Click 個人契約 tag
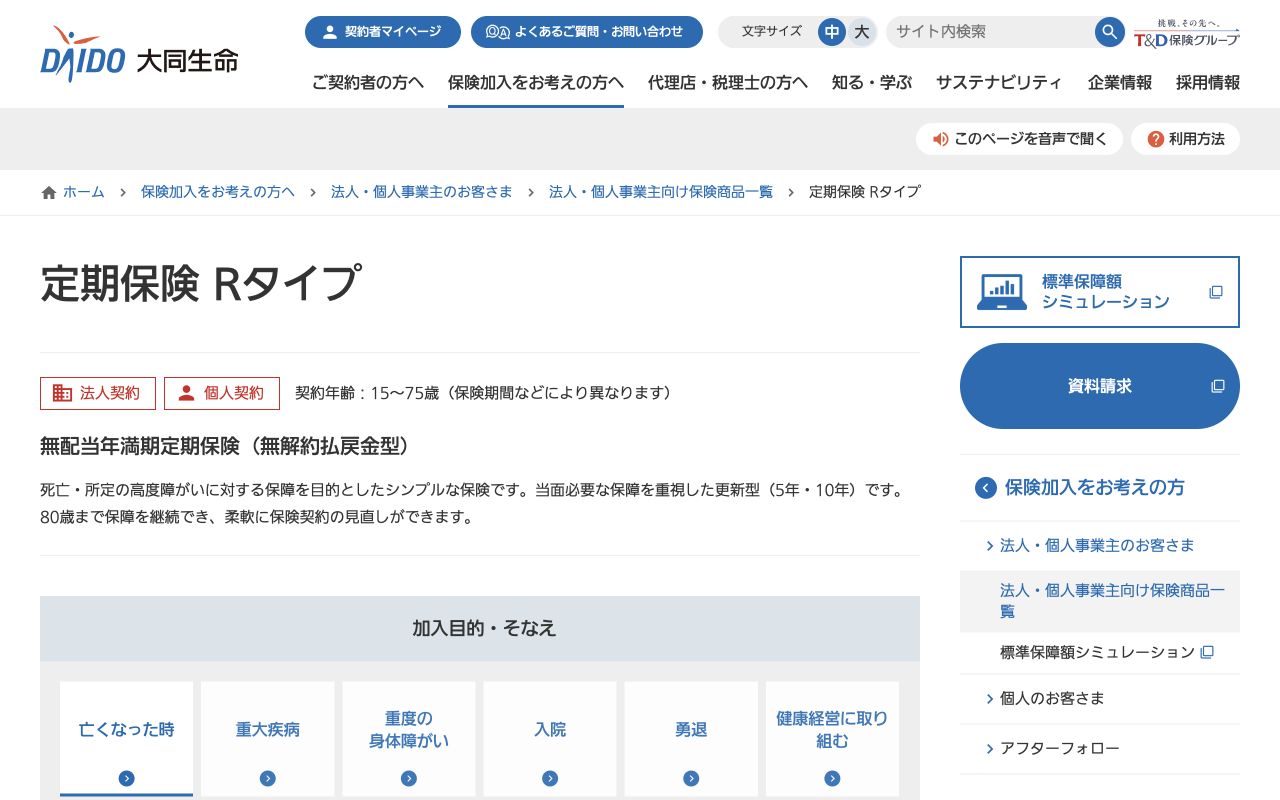 pyautogui.click(x=222, y=393)
